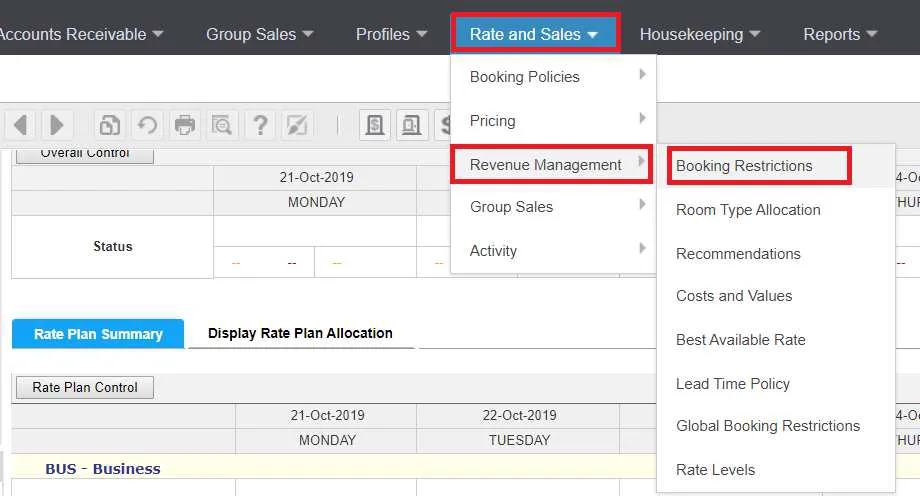Select Best Available Rate item
The image size is (920, 496).
click(x=776, y=340)
